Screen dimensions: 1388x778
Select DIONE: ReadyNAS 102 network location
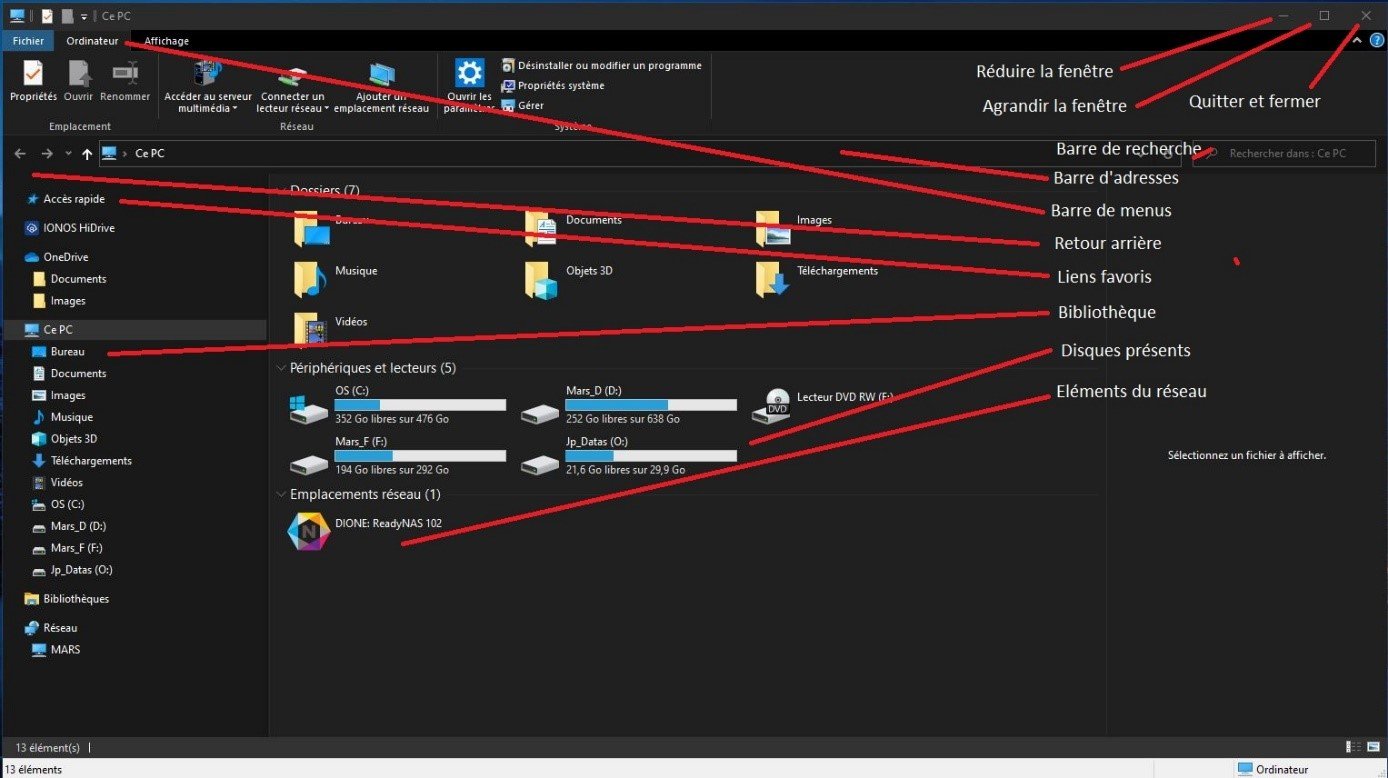365,530
